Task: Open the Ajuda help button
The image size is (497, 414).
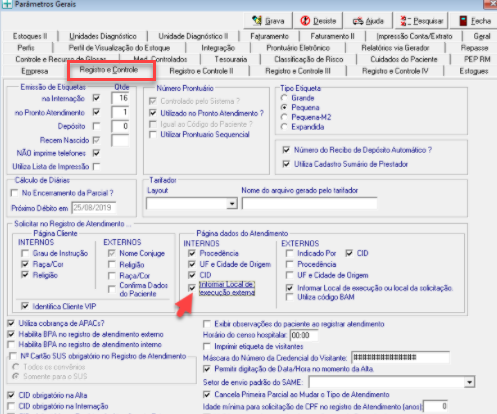Action: (368, 21)
